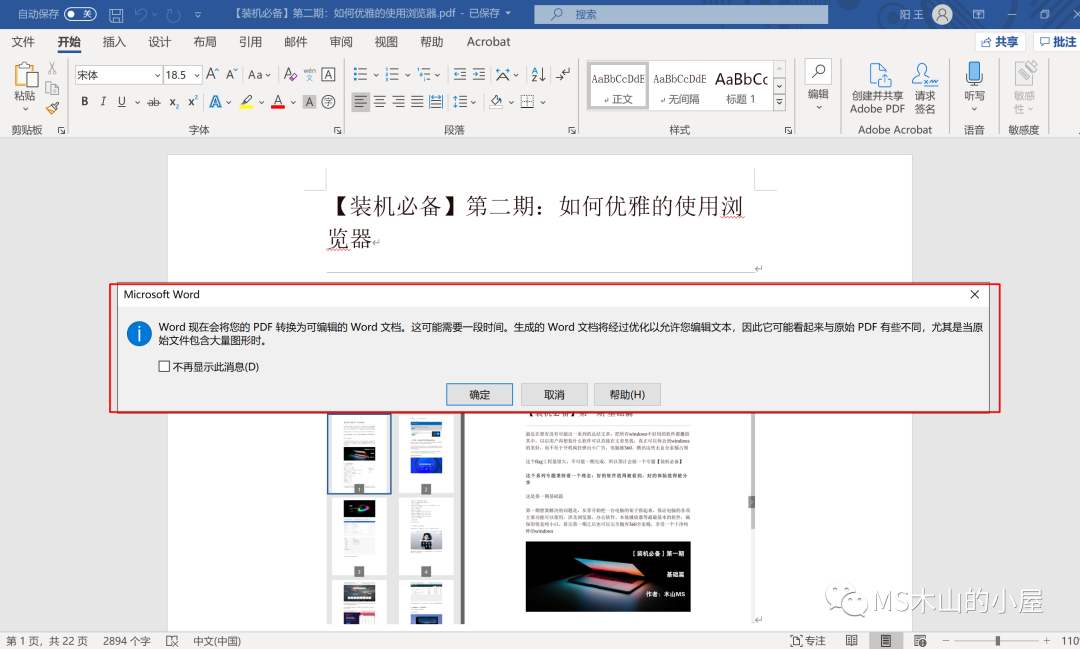Click the Paste clipboard icon
Viewport: 1080px width, 649px height.
pos(25,75)
